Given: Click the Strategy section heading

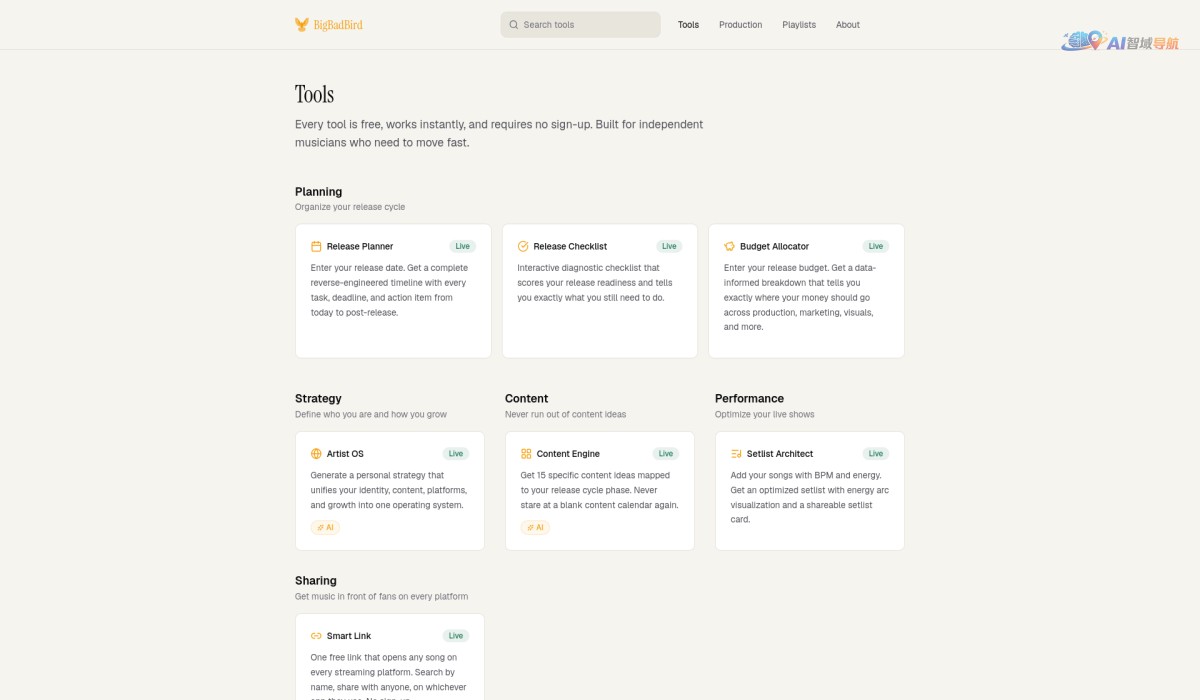Looking at the screenshot, I should [x=318, y=398].
